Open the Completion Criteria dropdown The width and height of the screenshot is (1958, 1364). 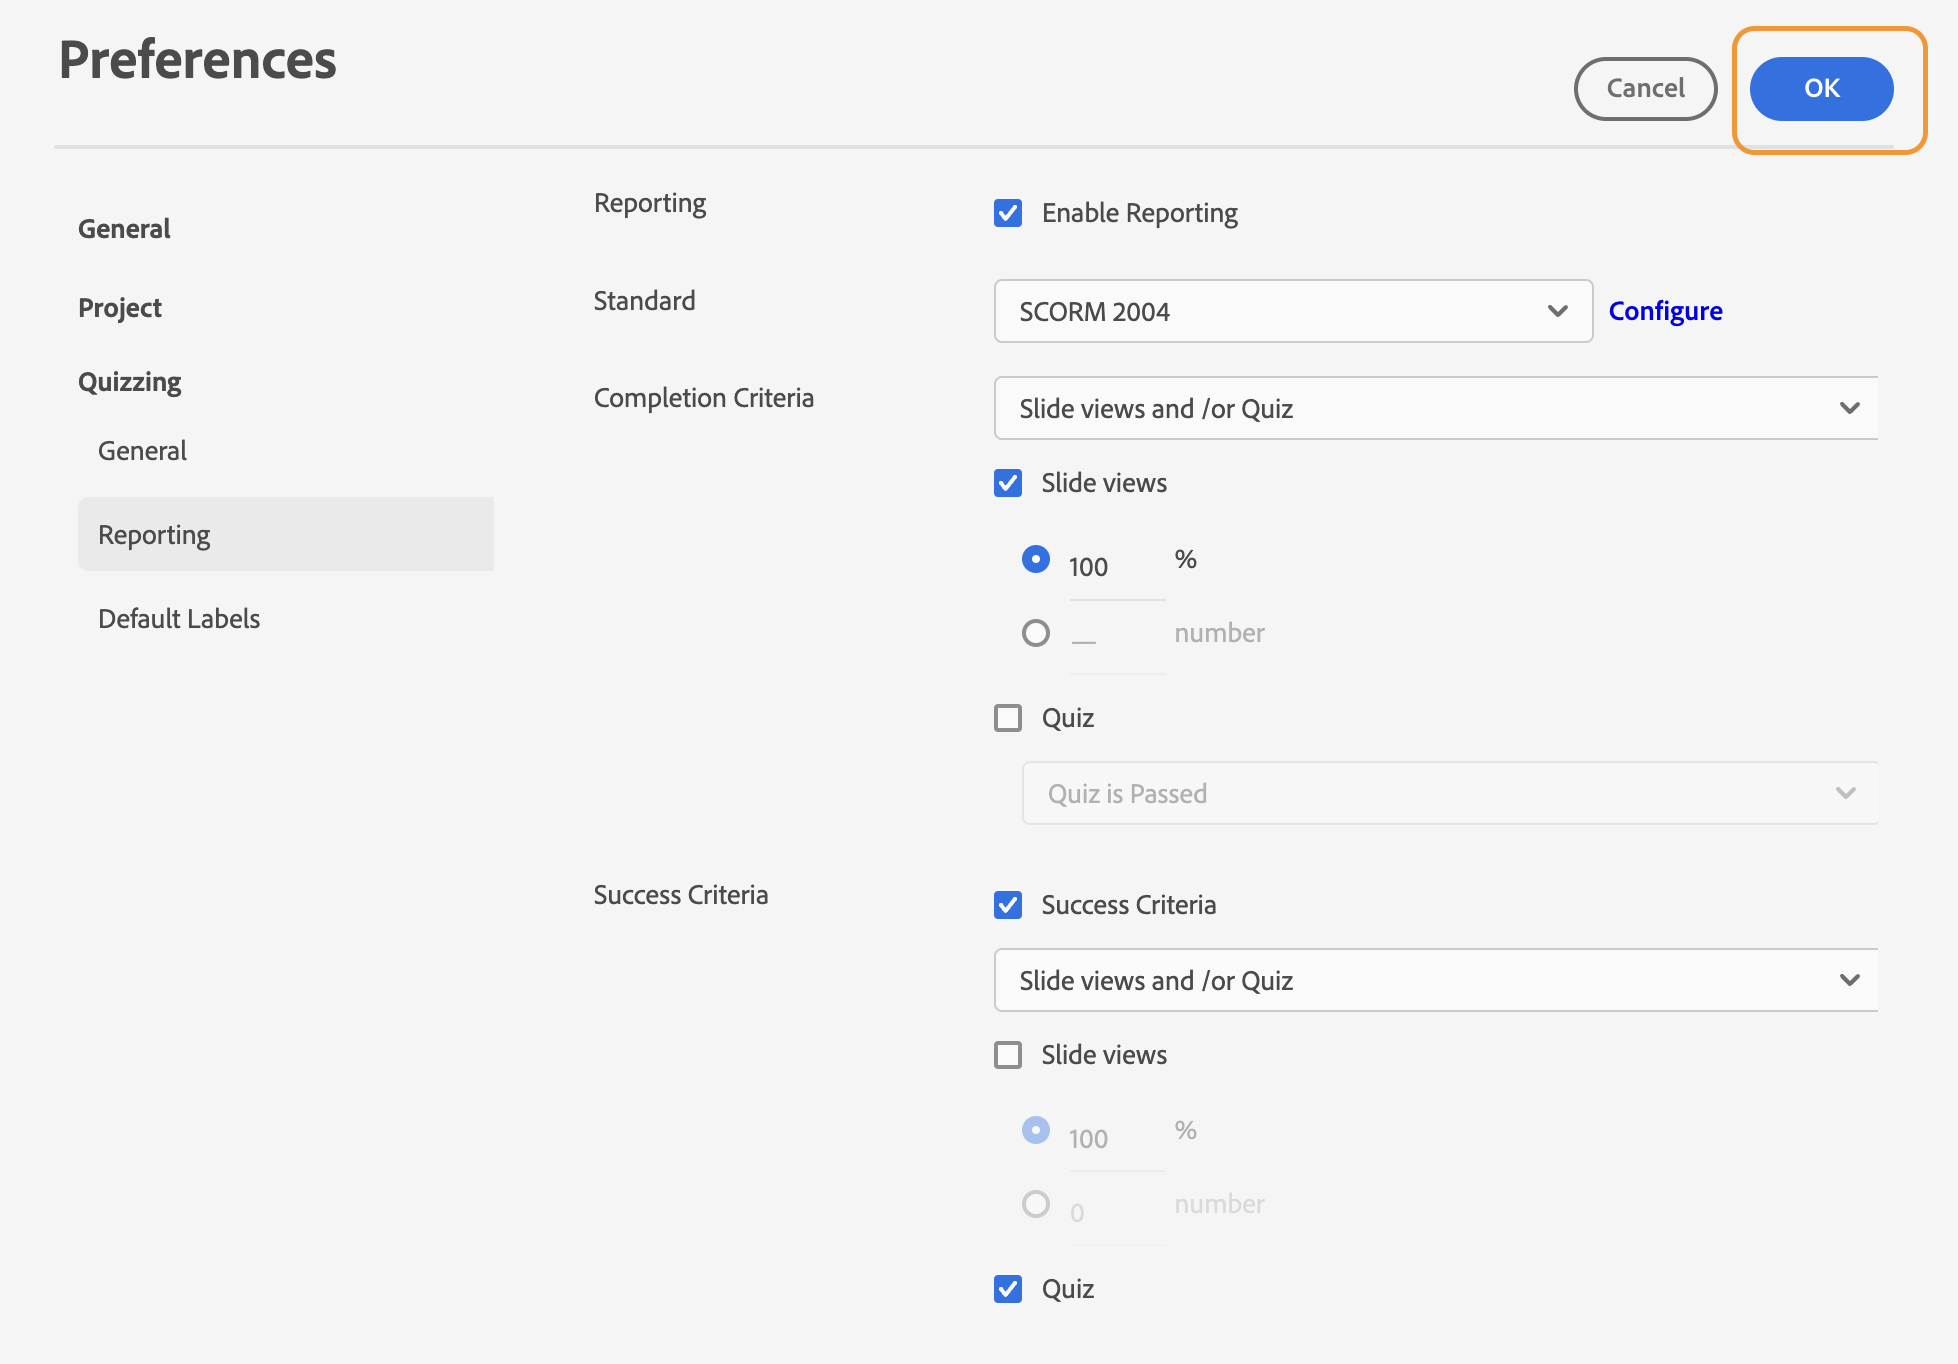coord(1436,409)
